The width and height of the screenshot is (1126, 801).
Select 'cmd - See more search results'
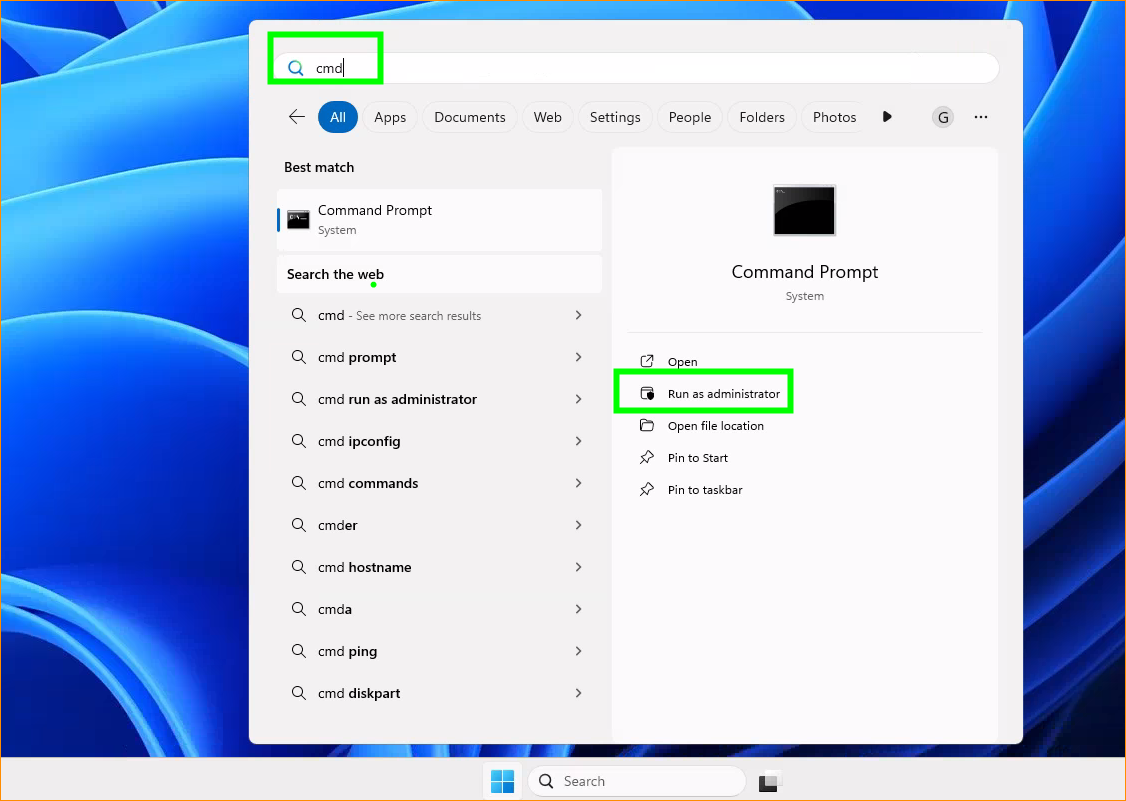tap(439, 315)
